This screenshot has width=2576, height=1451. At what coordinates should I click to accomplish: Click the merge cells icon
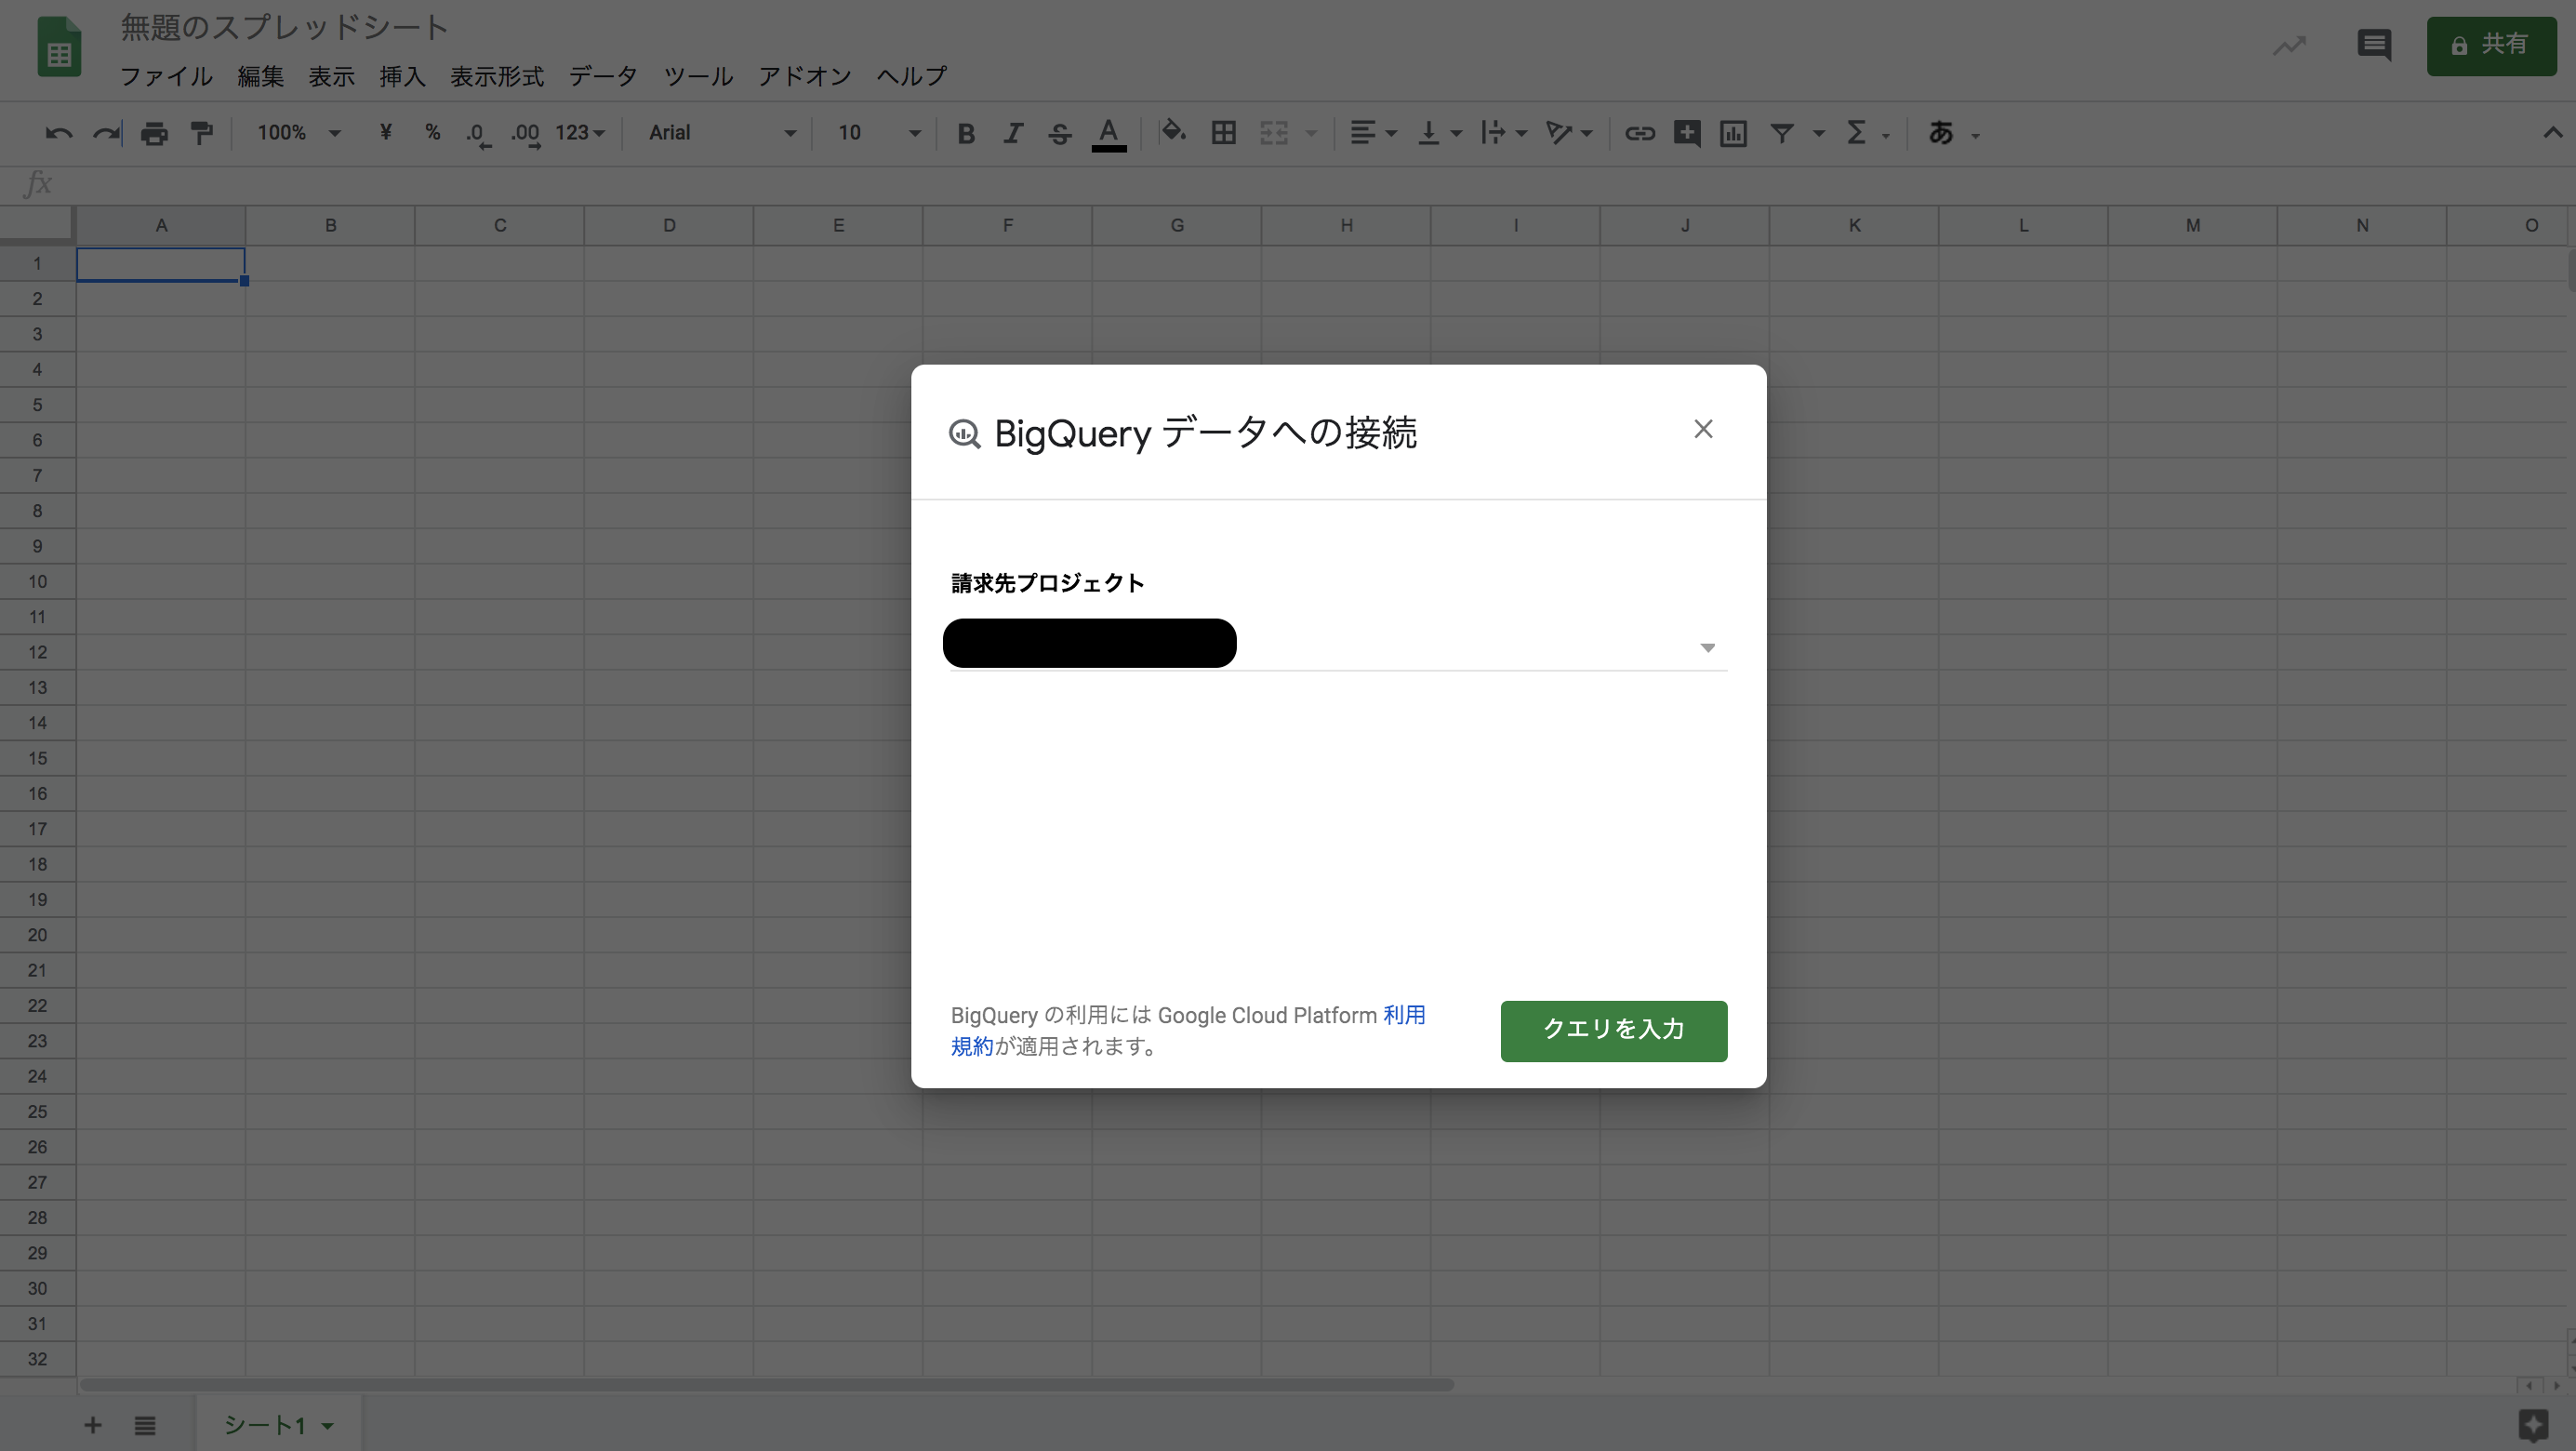[x=1273, y=133]
